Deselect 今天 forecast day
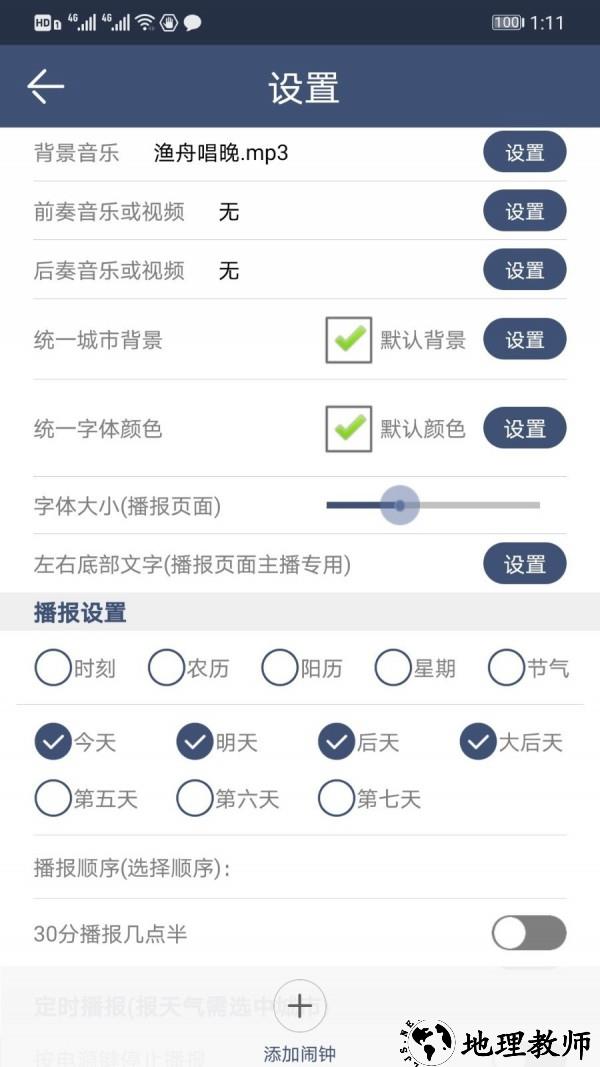The width and height of the screenshot is (600, 1067). pyautogui.click(x=53, y=742)
